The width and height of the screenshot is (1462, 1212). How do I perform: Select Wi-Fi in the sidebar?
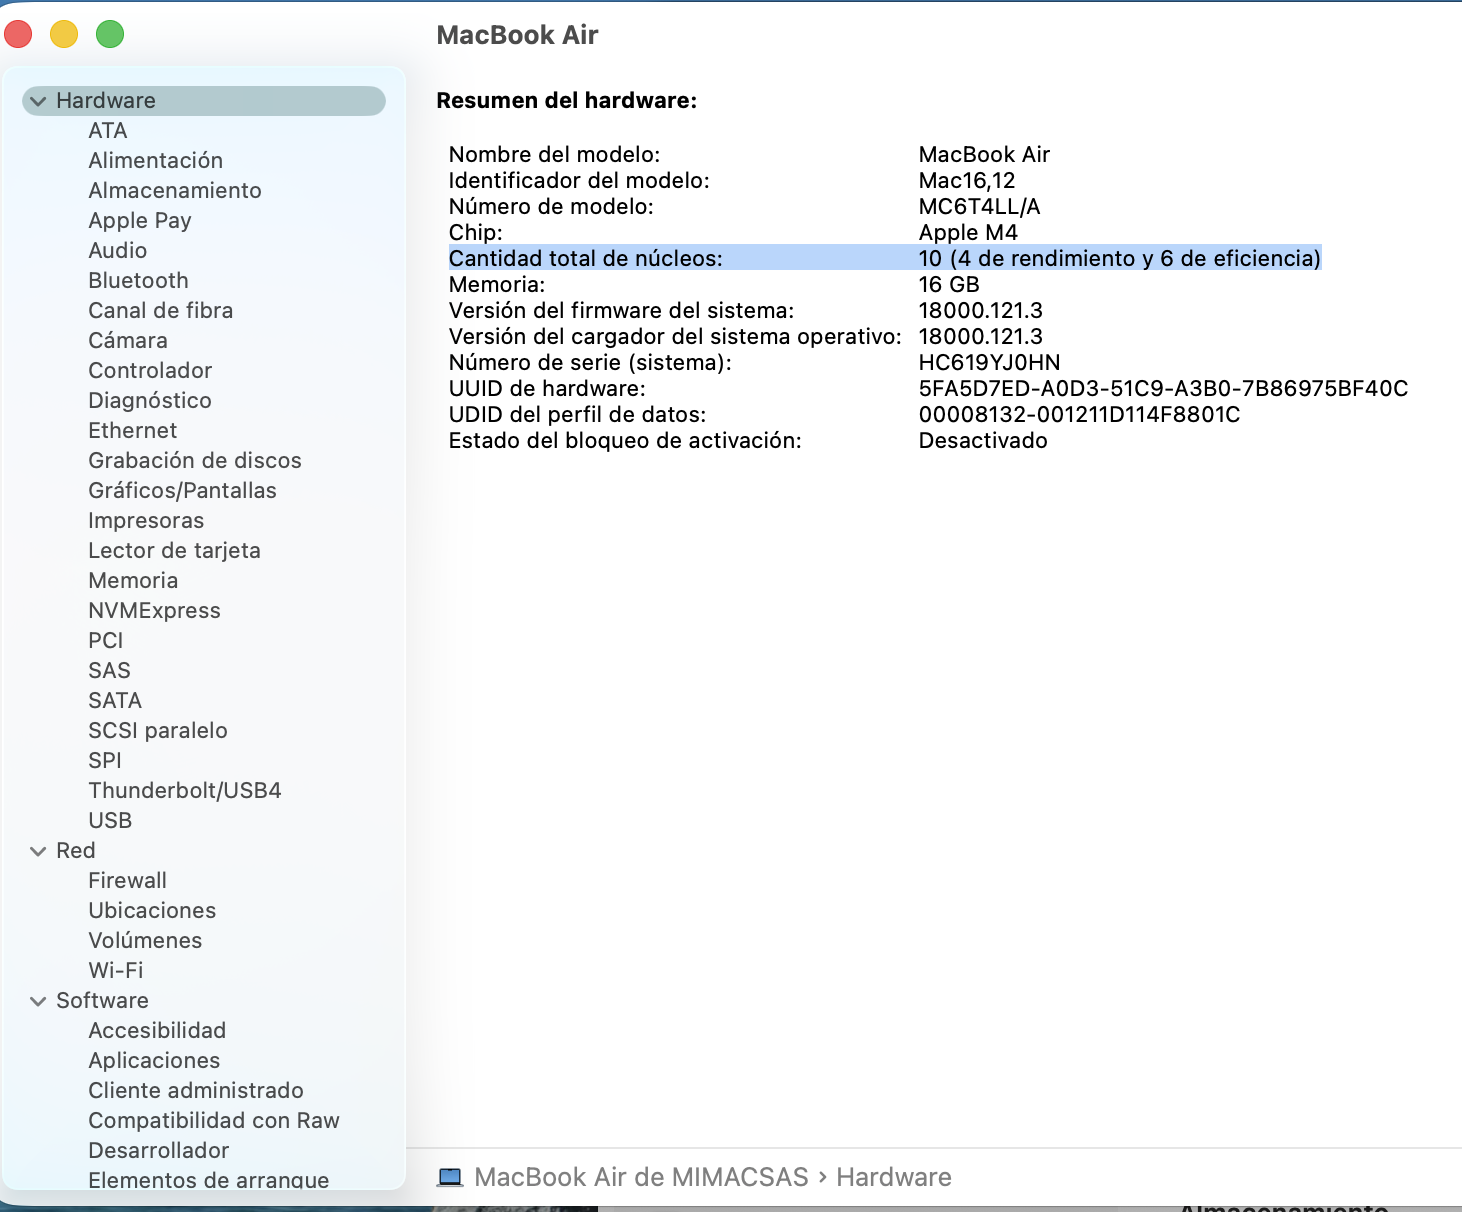pos(116,971)
